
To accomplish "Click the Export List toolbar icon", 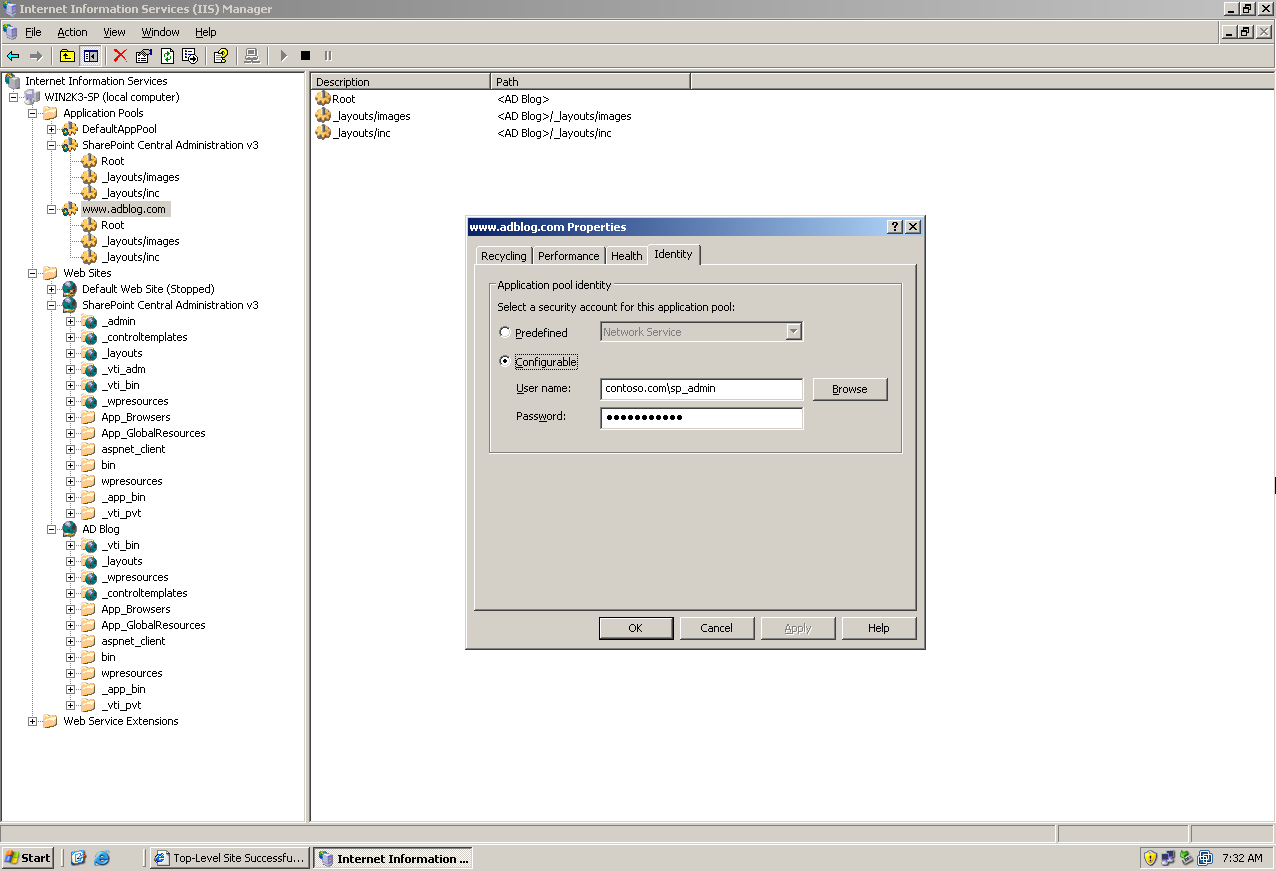I will (189, 55).
